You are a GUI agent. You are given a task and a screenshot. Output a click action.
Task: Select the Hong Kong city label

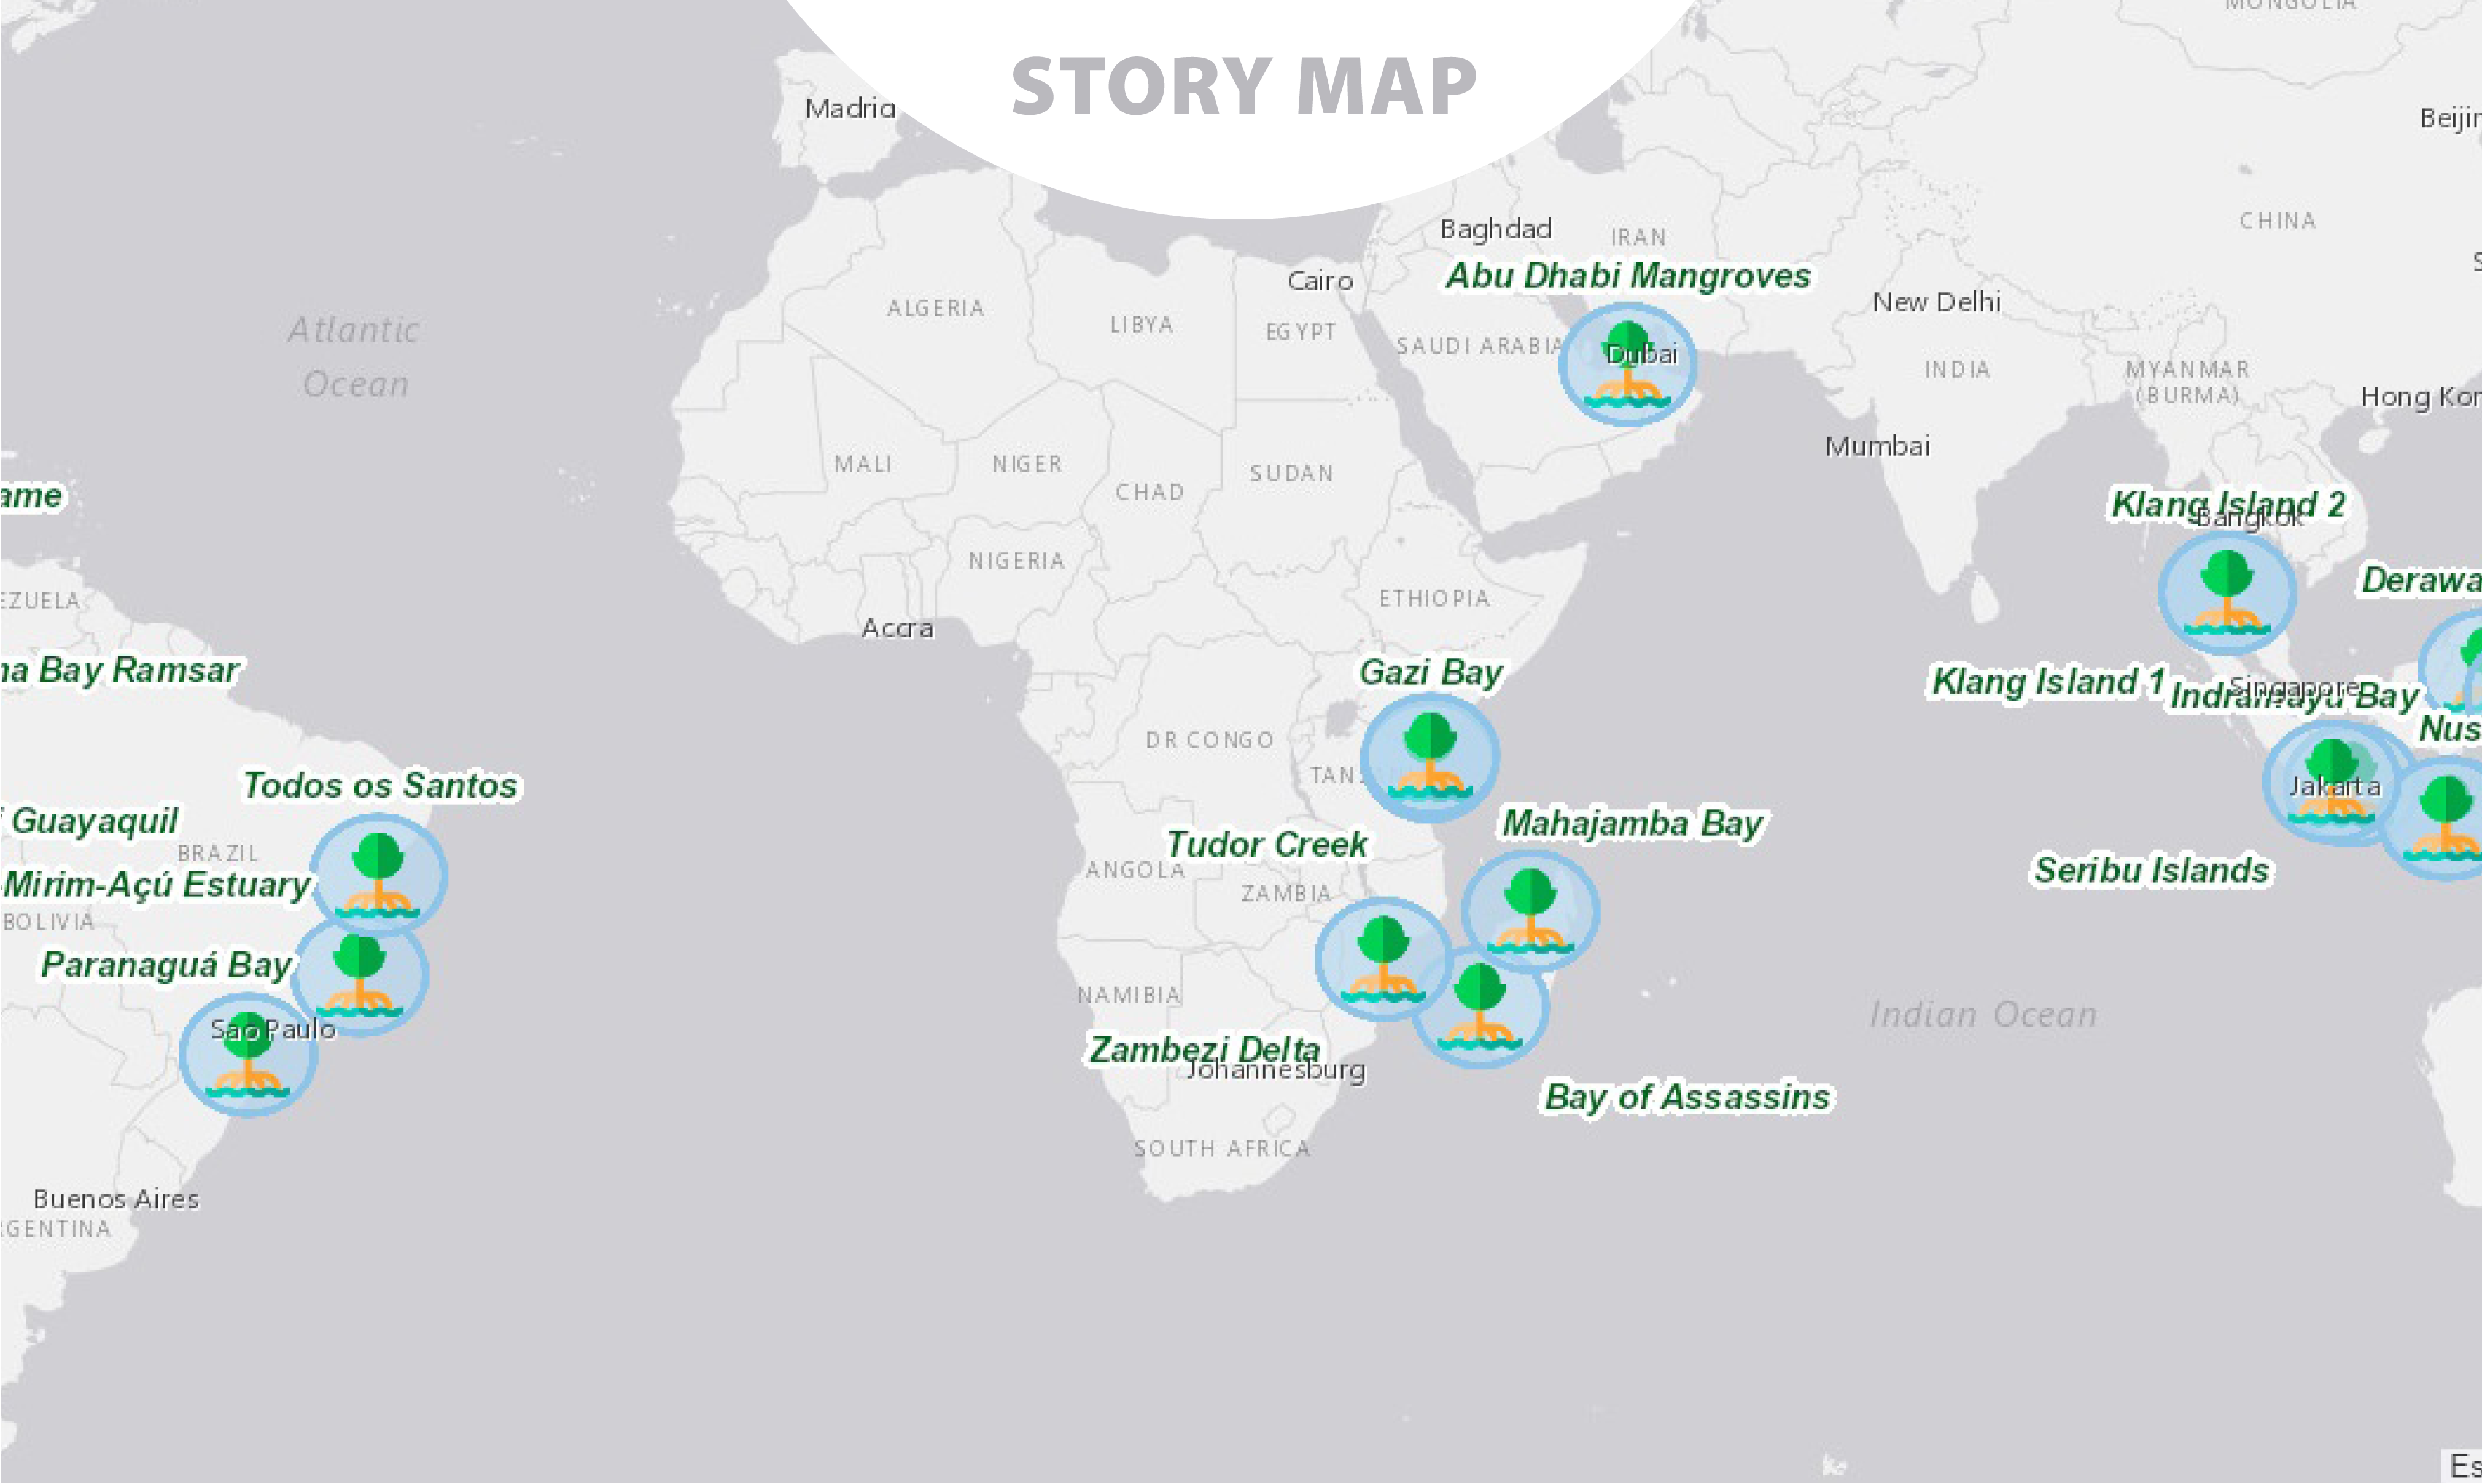tap(2421, 398)
